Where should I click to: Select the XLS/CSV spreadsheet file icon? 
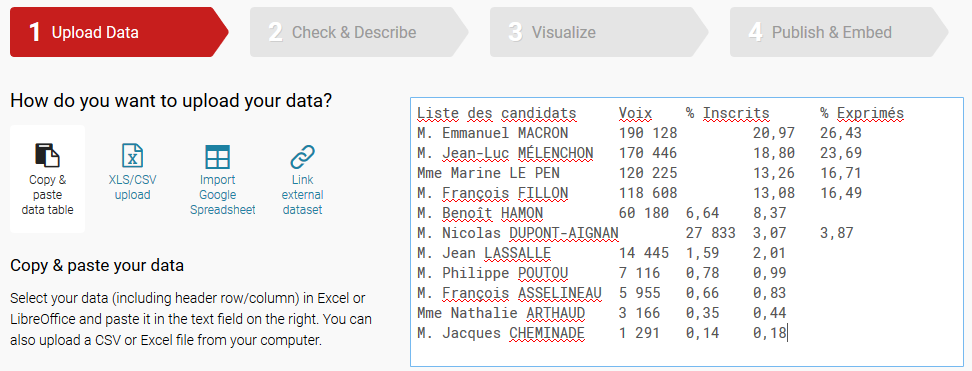pos(132,155)
